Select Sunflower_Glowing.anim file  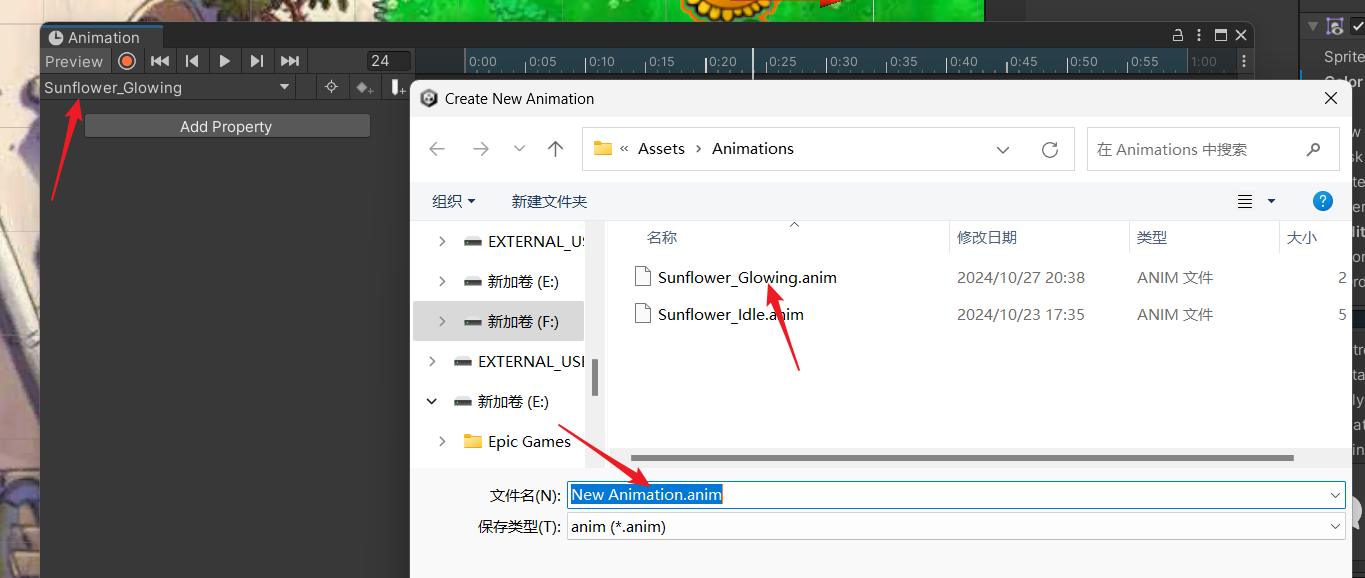pyautogui.click(x=747, y=277)
